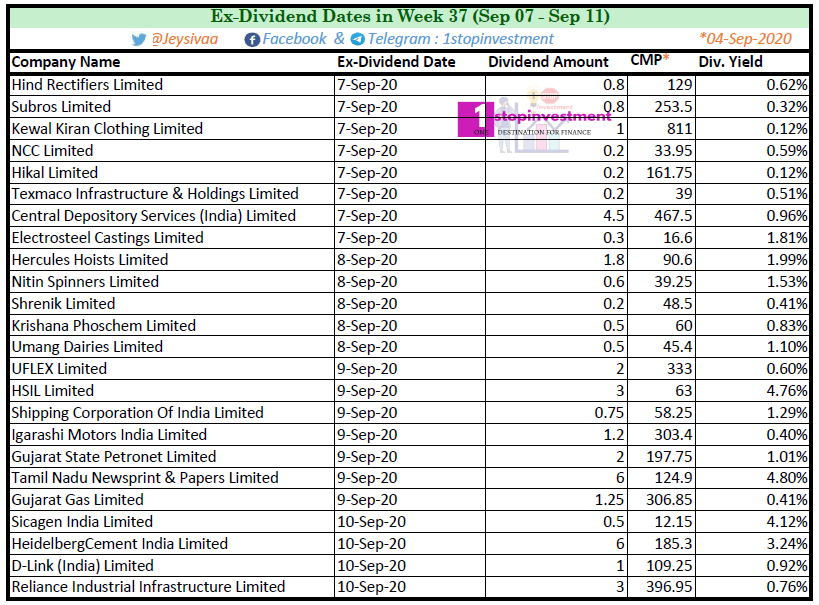Click the Facebook logo icon
The height and width of the screenshot is (605, 819).
[x=252, y=40]
